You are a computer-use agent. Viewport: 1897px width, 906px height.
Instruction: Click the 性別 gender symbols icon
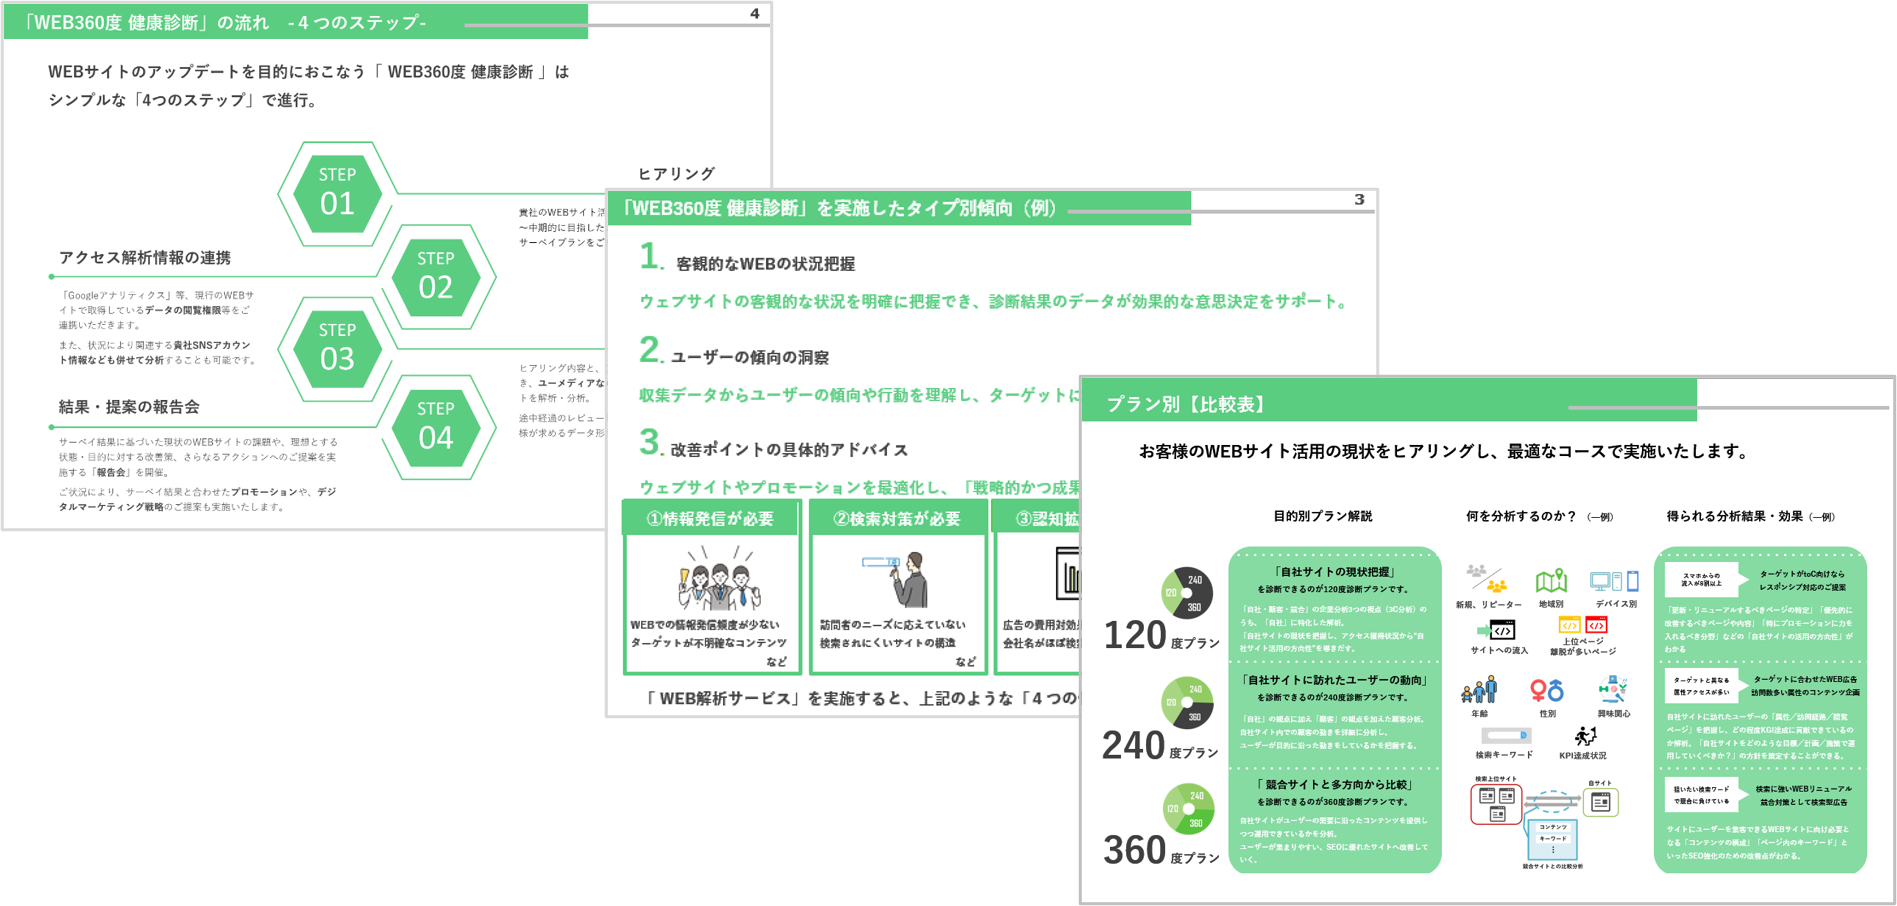point(1546,690)
